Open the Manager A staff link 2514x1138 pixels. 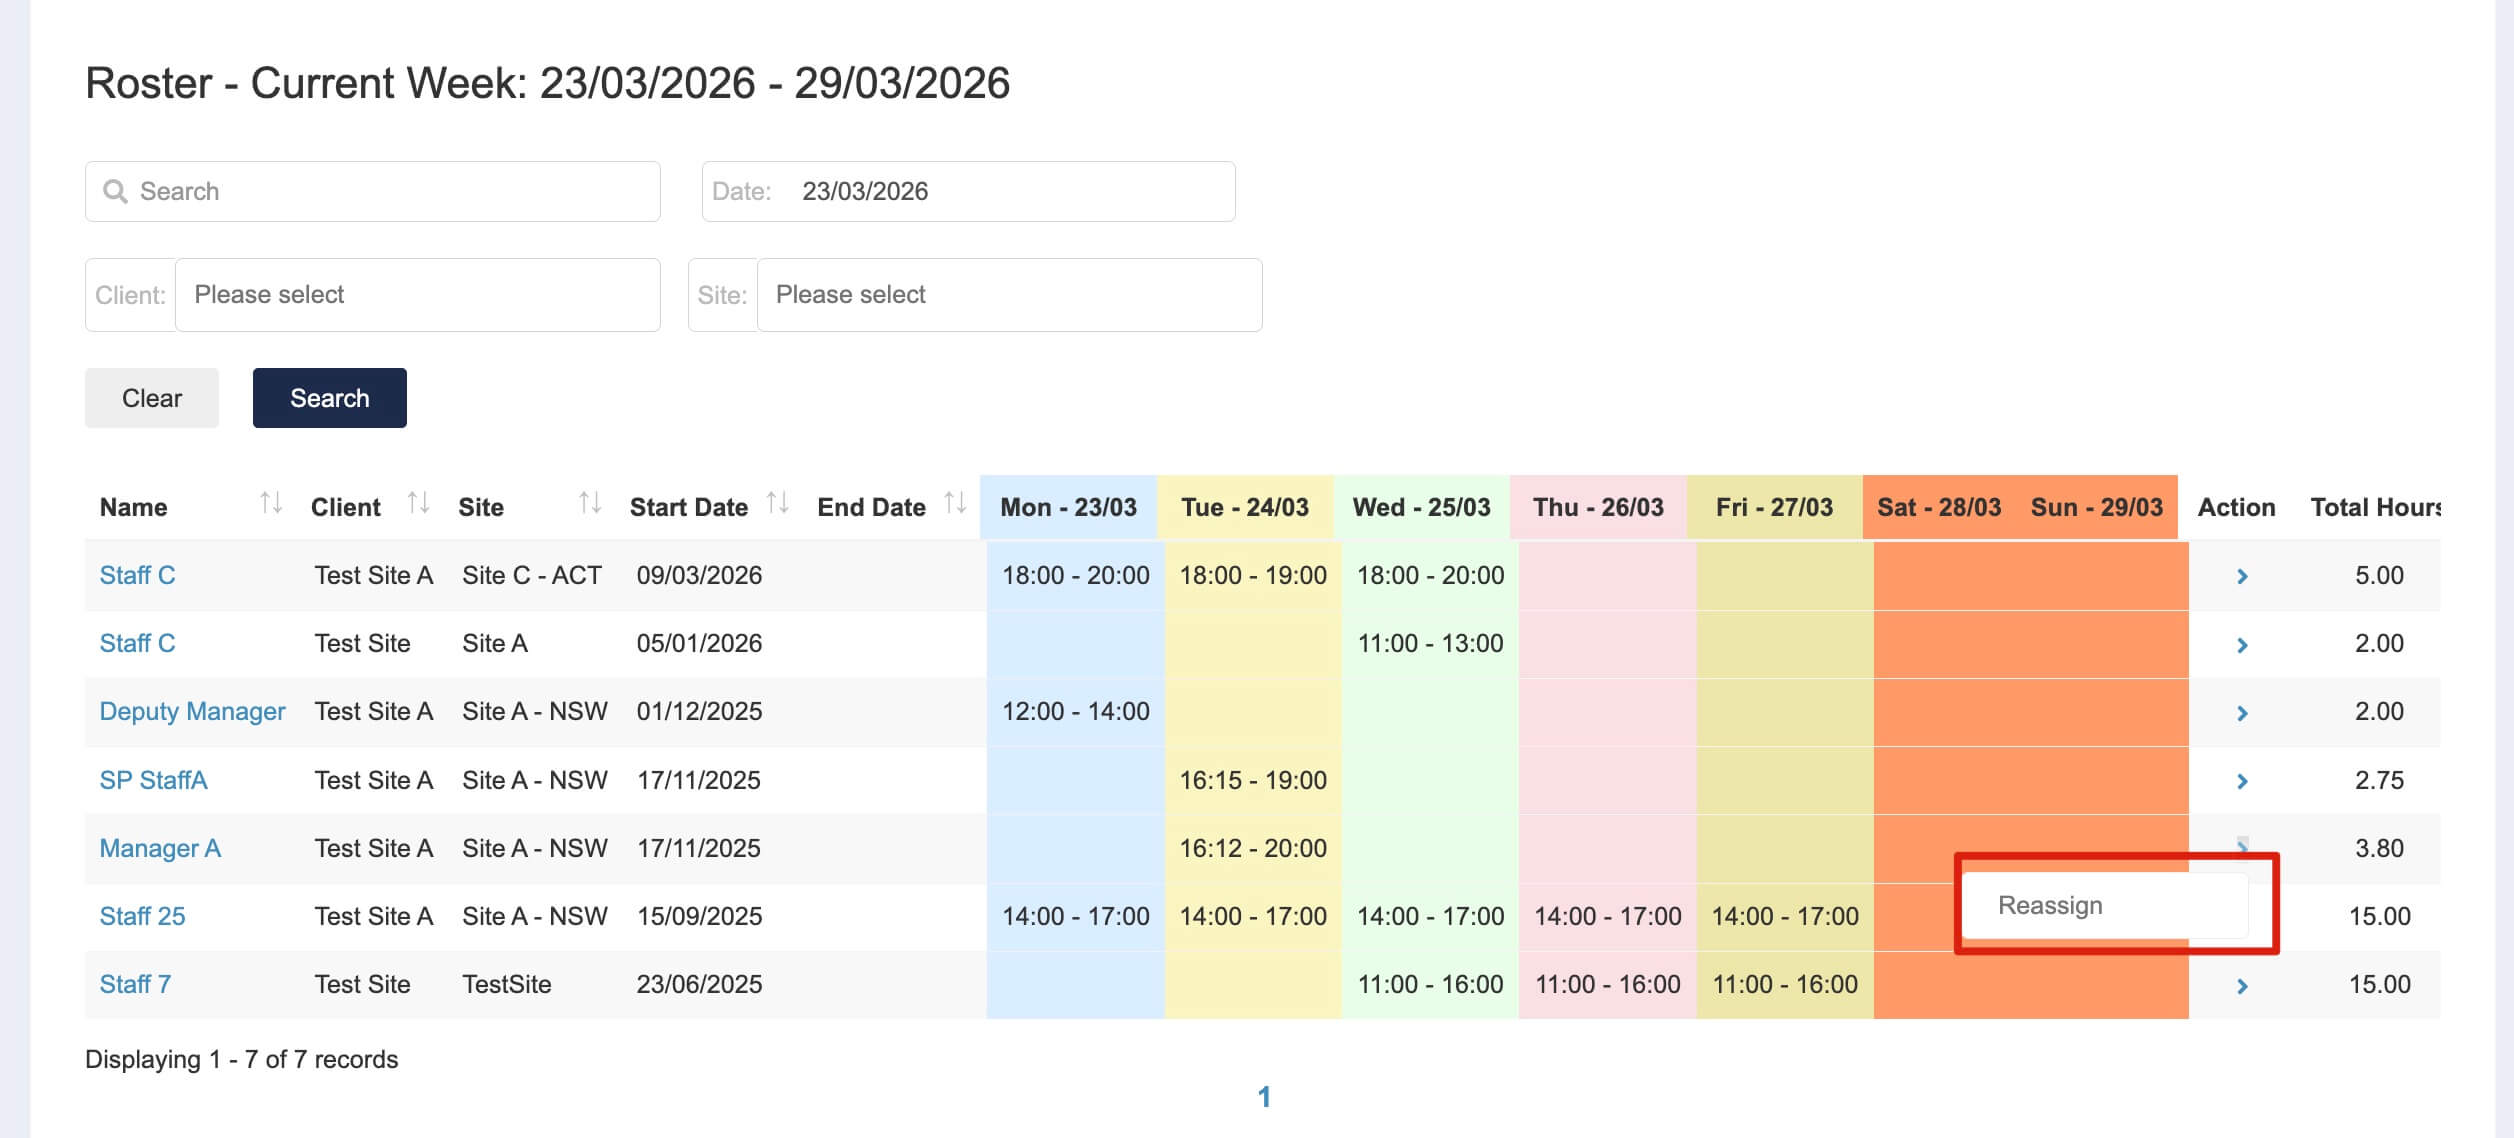[160, 849]
